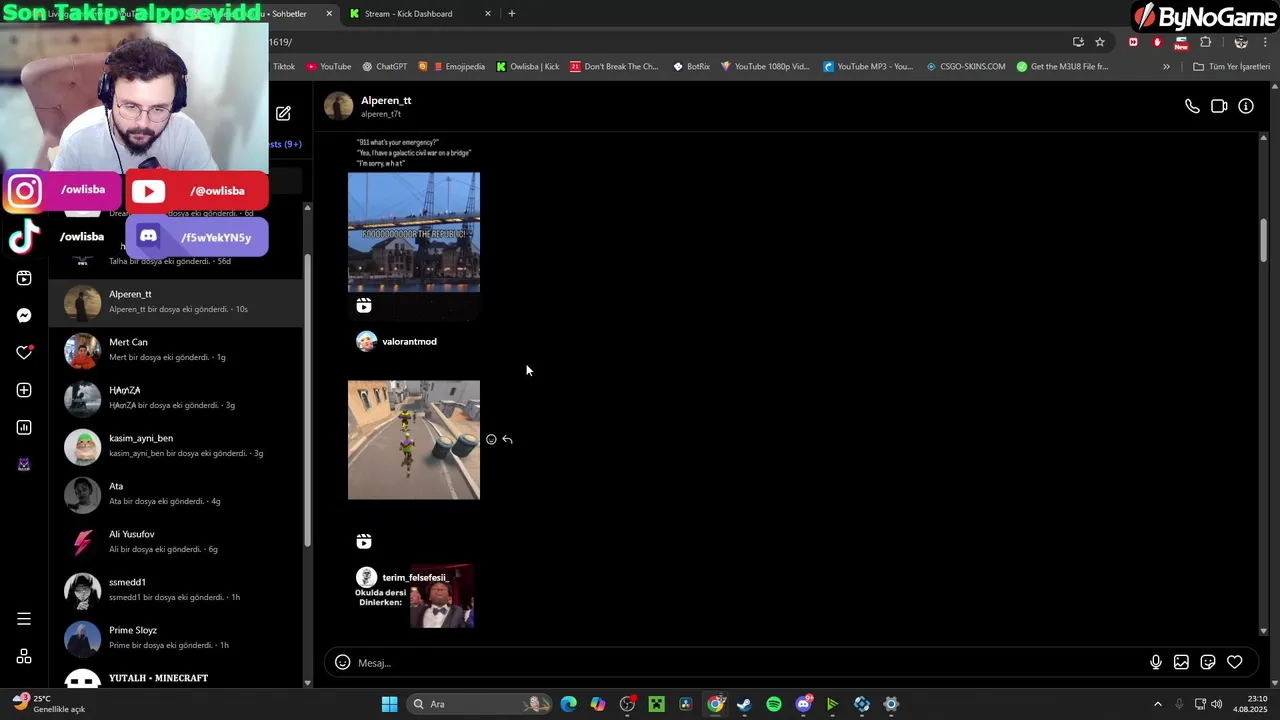Attach a photo using the image icon
Screen dimensions: 1280x720
1181,662
